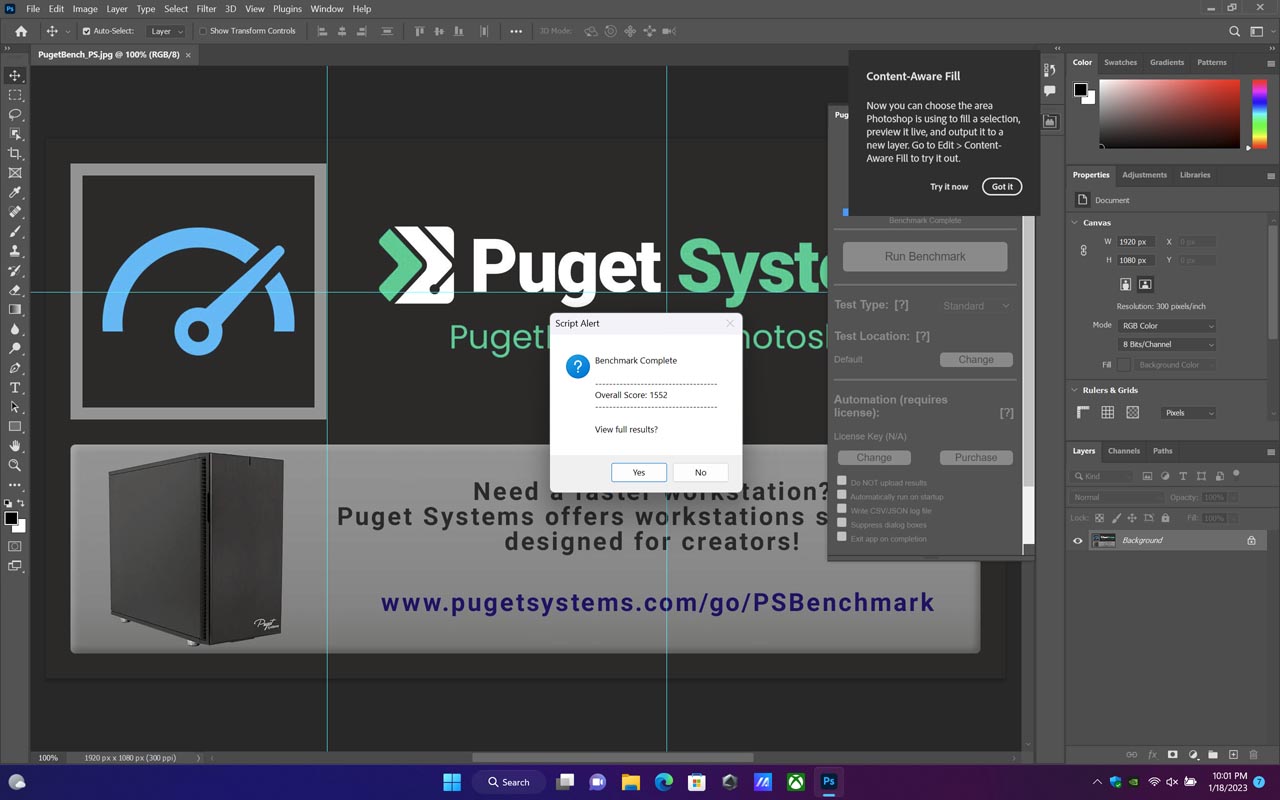Select the Blur tool
This screenshot has width=1280, height=800.
tap(15, 329)
